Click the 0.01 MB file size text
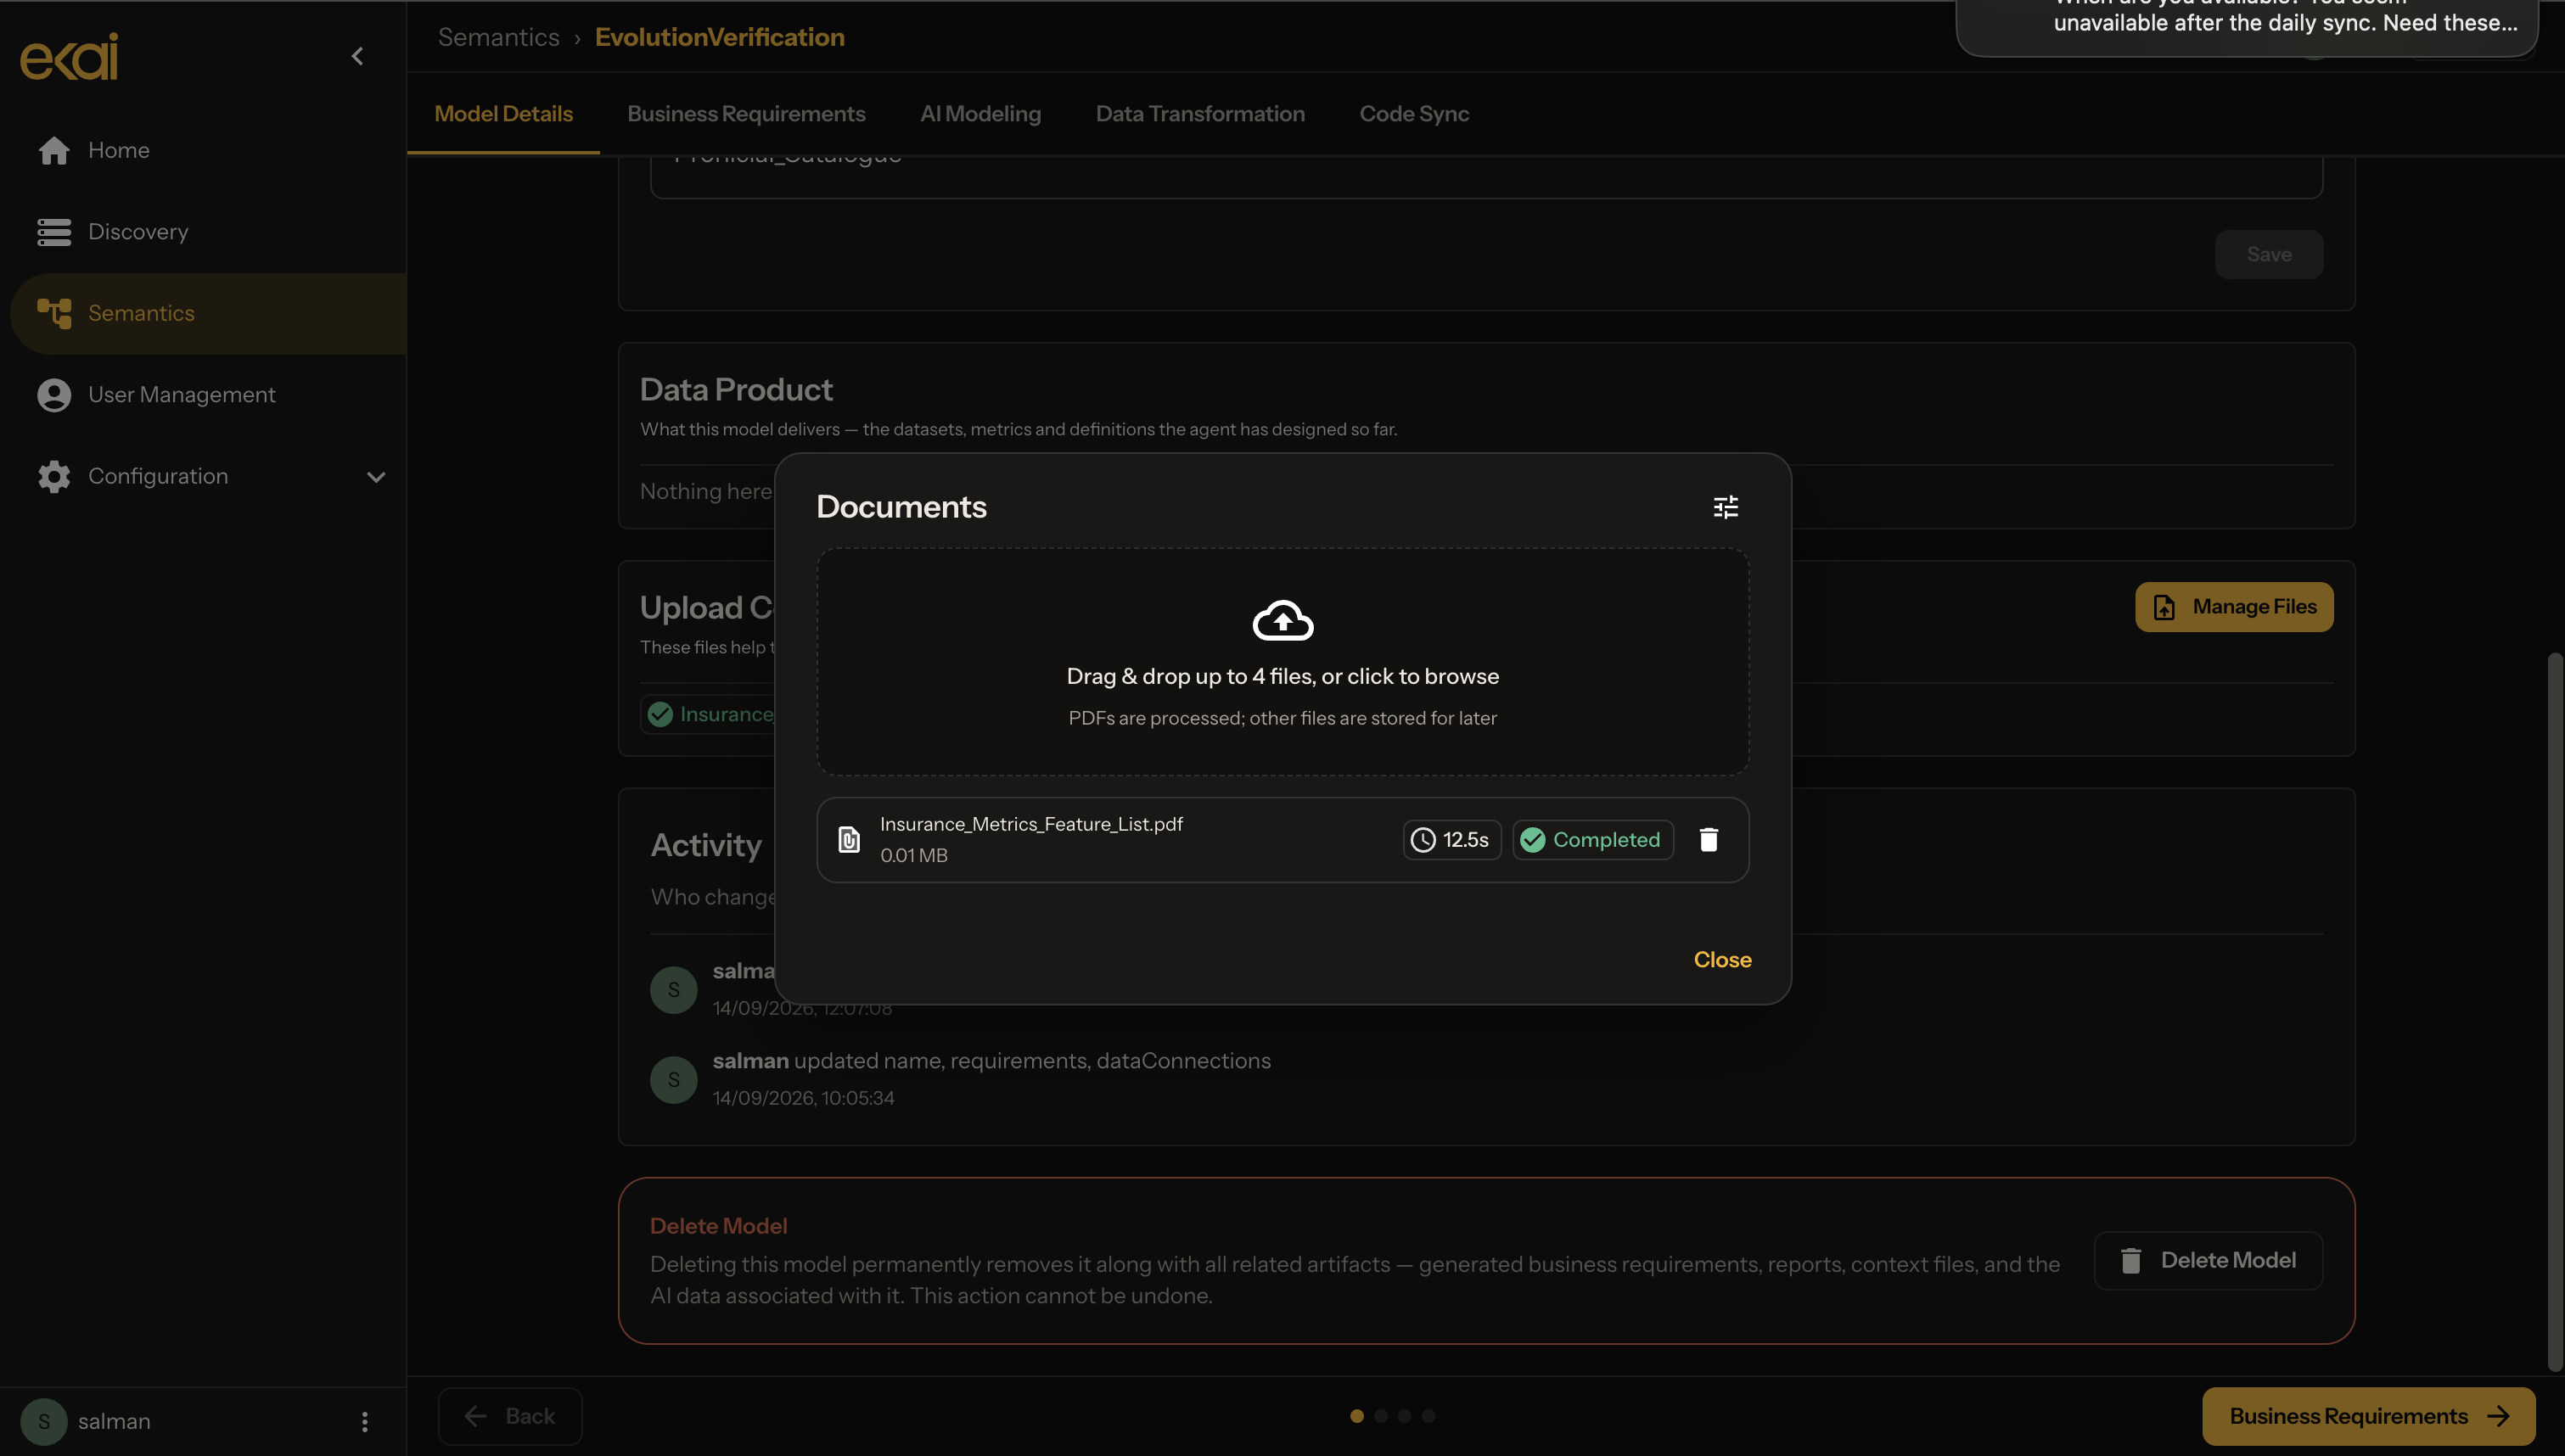Screen dimensions: 2565x1456 pos(913,856)
